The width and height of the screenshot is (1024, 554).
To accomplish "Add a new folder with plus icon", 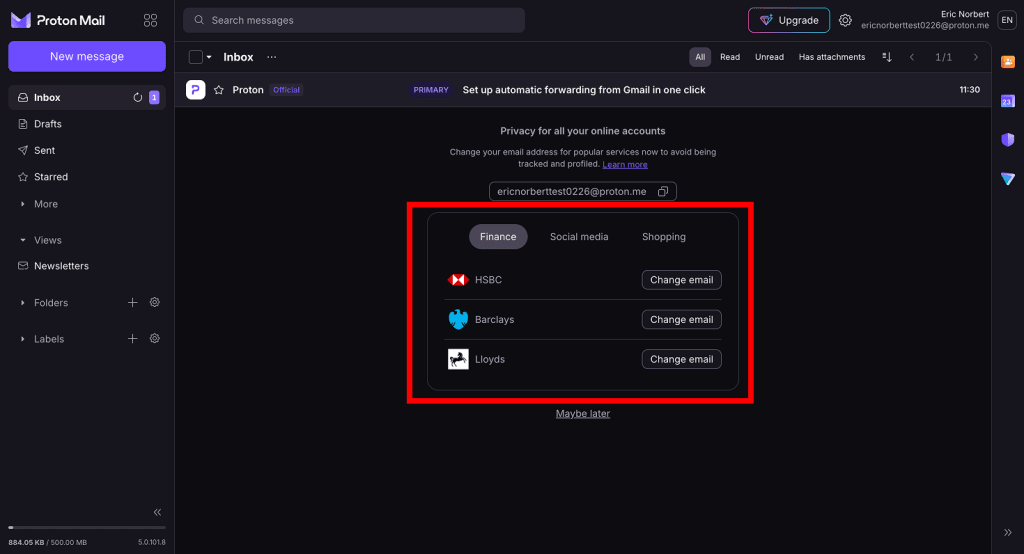I will click(133, 302).
